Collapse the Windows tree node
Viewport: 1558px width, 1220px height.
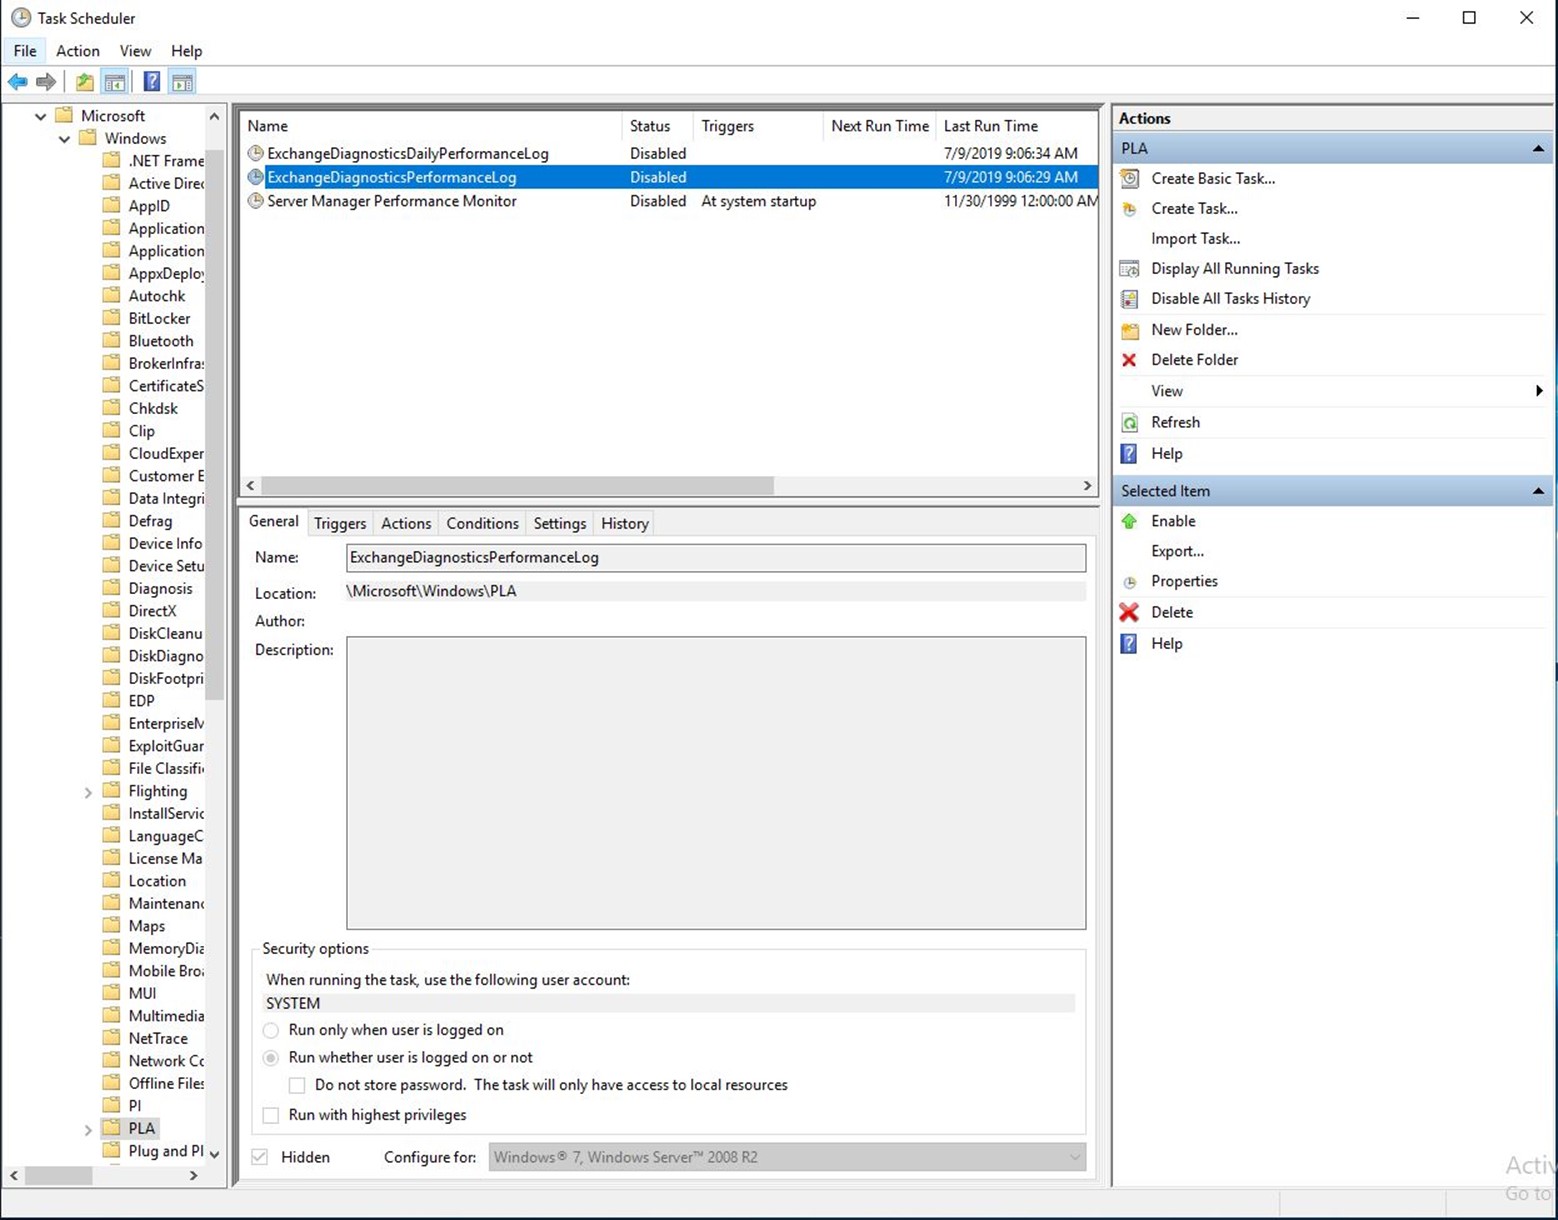64,139
